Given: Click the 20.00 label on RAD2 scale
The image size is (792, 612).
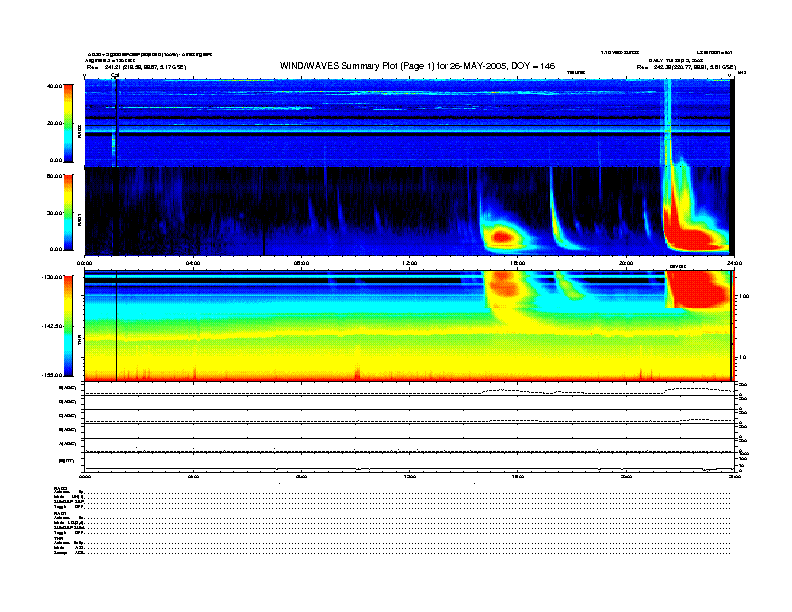Looking at the screenshot, I should click(x=54, y=123).
